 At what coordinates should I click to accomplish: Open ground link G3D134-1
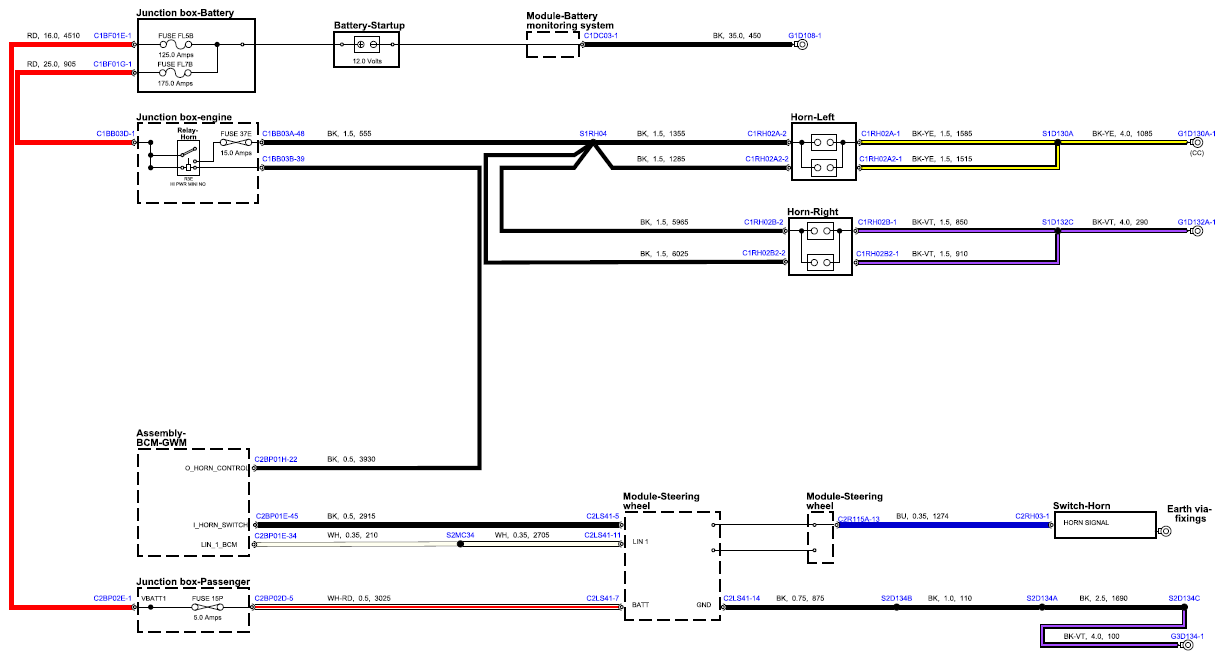pyautogui.click(x=1187, y=636)
